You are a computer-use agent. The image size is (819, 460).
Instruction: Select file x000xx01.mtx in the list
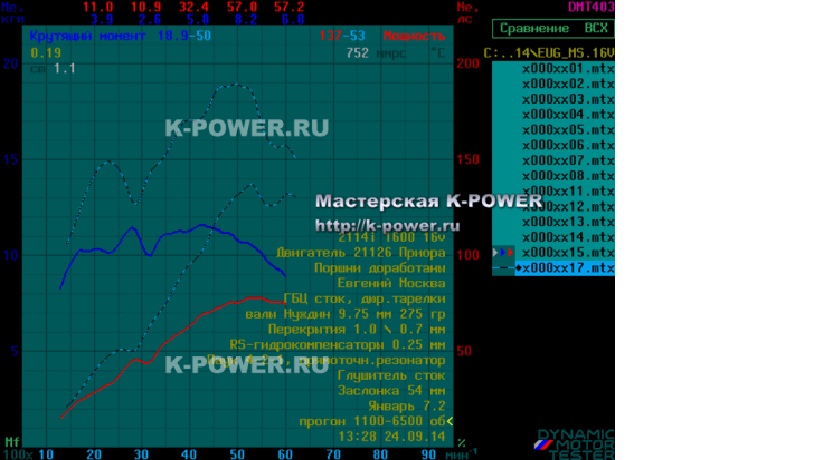pyautogui.click(x=568, y=68)
